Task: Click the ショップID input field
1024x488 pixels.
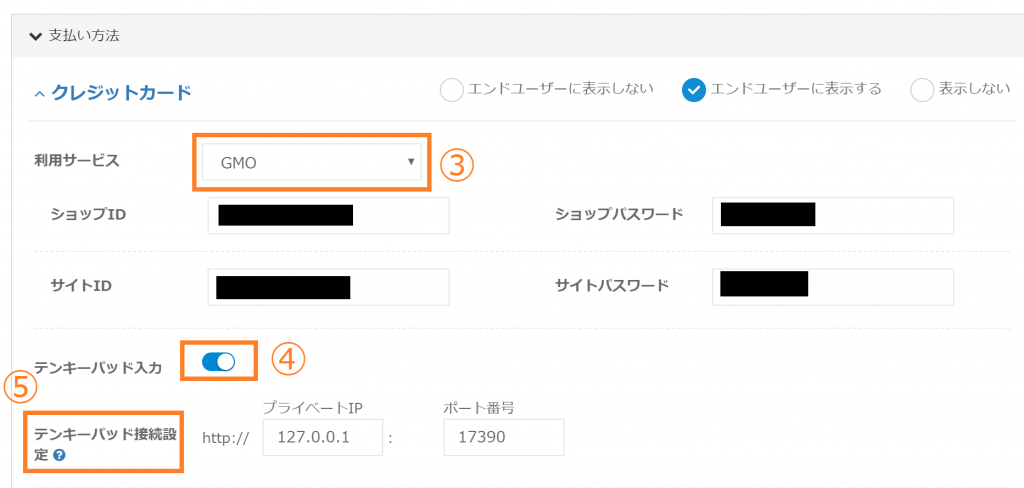Action: (x=328, y=215)
